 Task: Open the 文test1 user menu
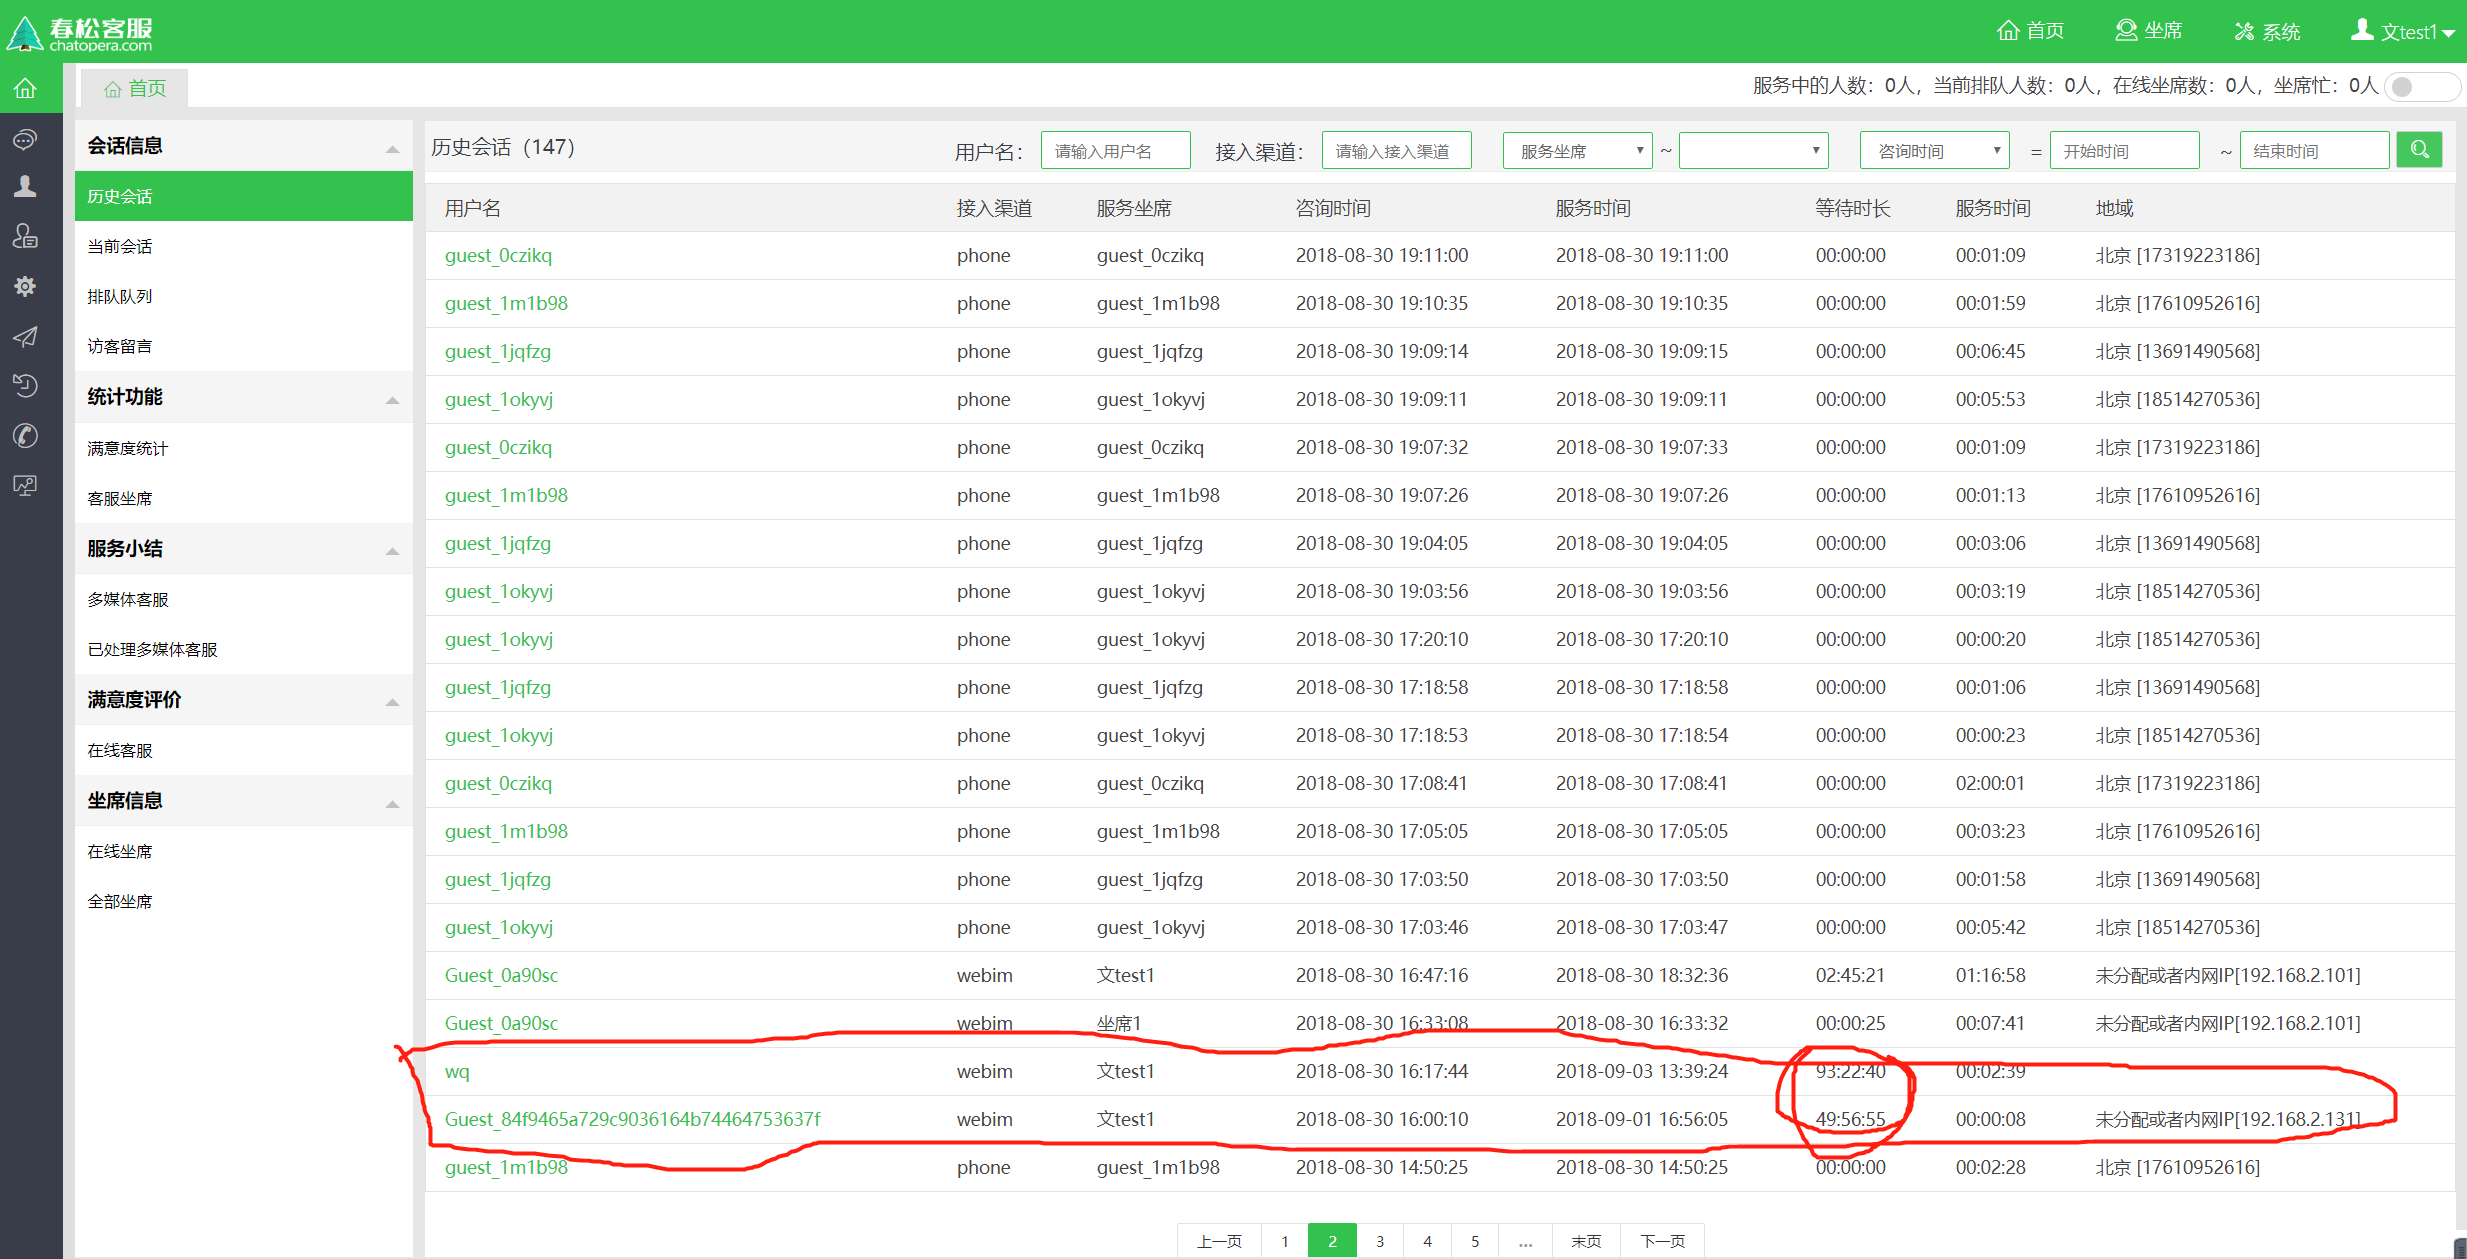click(x=2402, y=31)
